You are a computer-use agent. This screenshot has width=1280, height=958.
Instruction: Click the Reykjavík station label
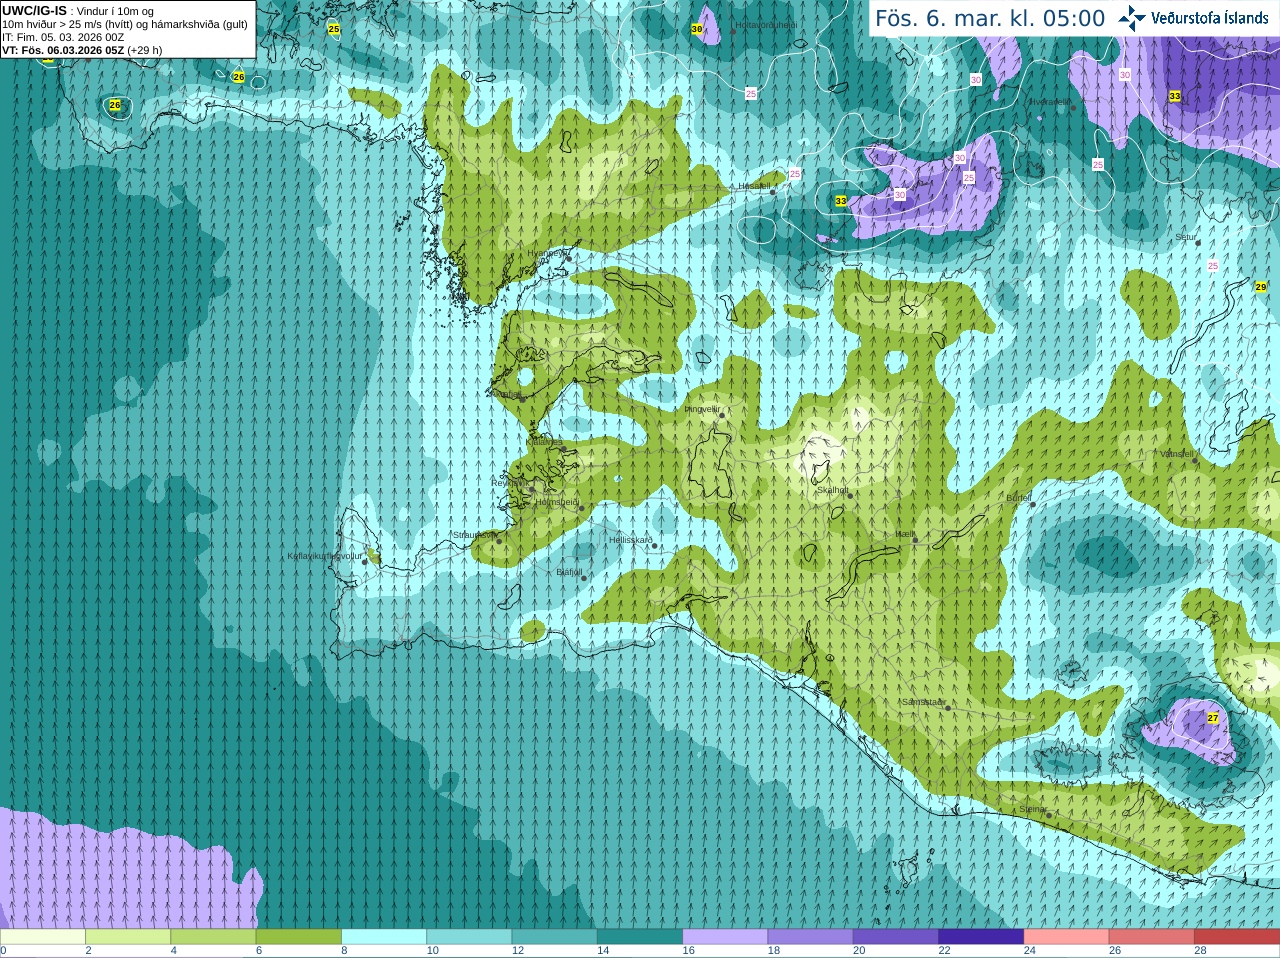coord(509,482)
